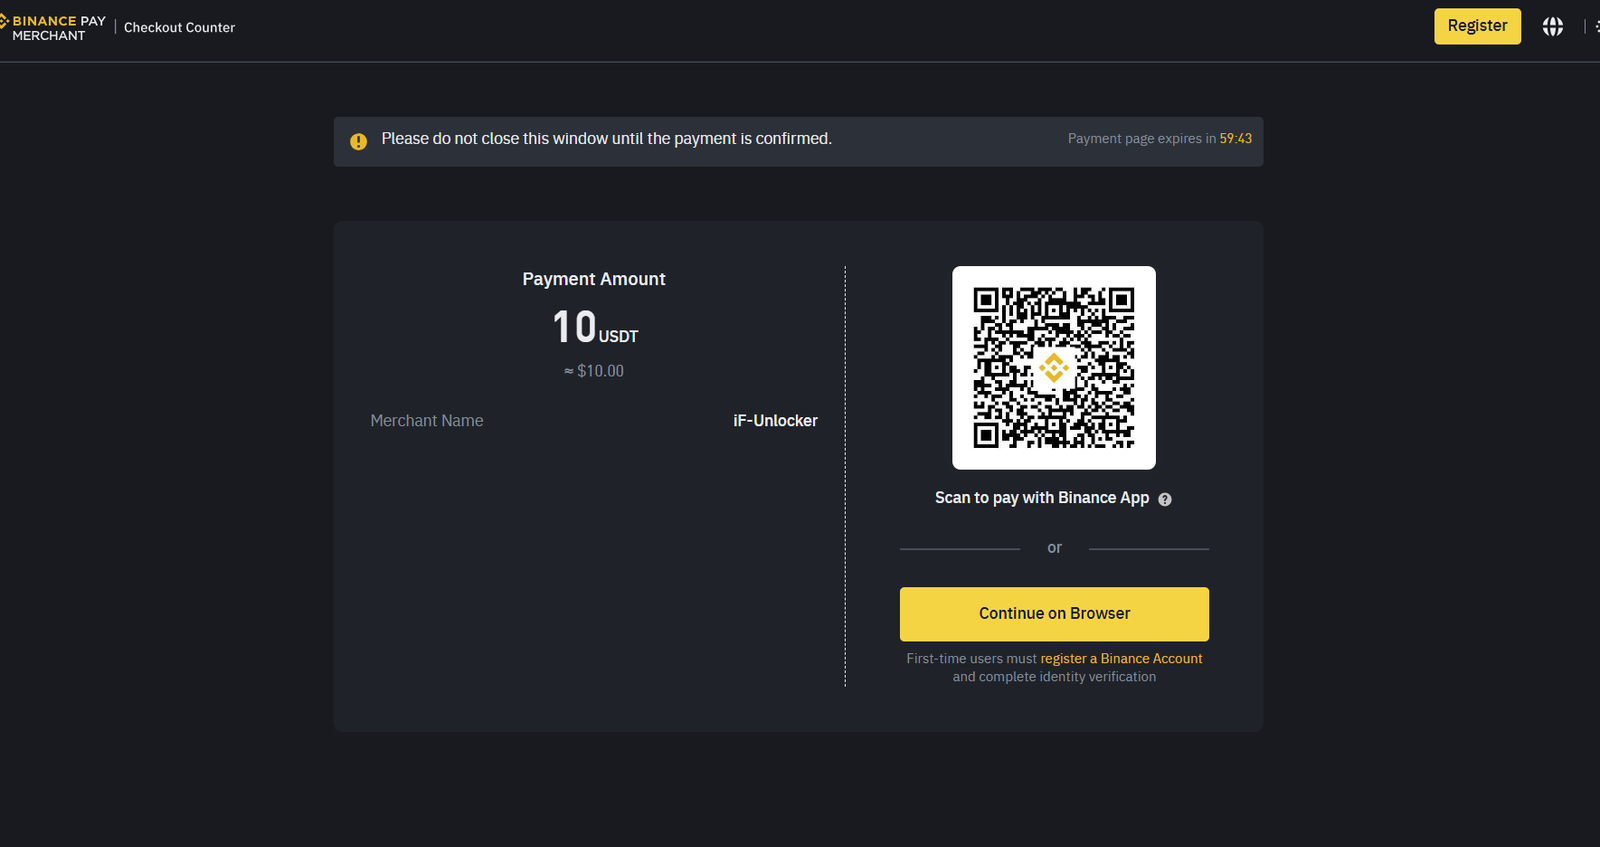
Task: Click the 10 USDT amount
Action: click(x=595, y=328)
